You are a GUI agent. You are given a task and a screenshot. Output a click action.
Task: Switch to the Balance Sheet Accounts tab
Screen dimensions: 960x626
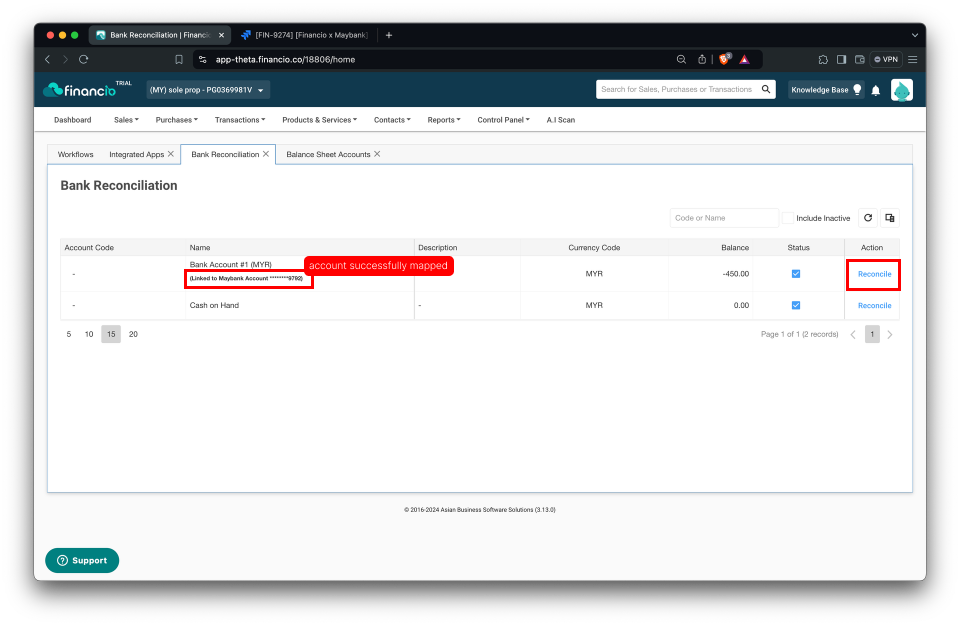tap(328, 154)
